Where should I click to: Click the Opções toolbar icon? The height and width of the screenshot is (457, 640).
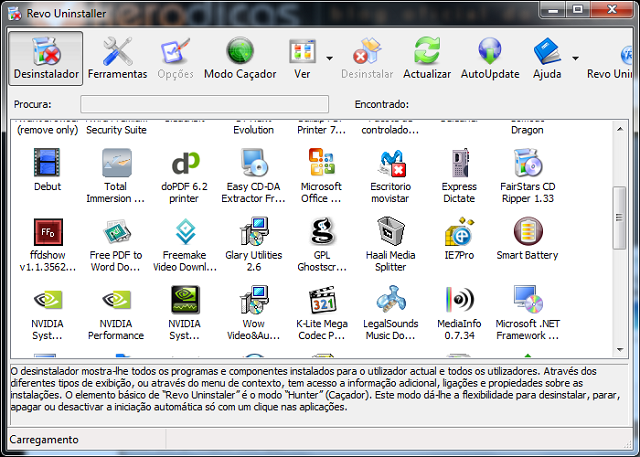(176, 58)
